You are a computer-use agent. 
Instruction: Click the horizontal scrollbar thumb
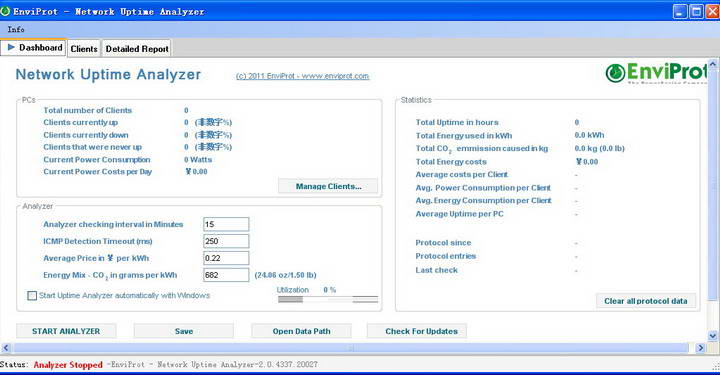point(351,348)
